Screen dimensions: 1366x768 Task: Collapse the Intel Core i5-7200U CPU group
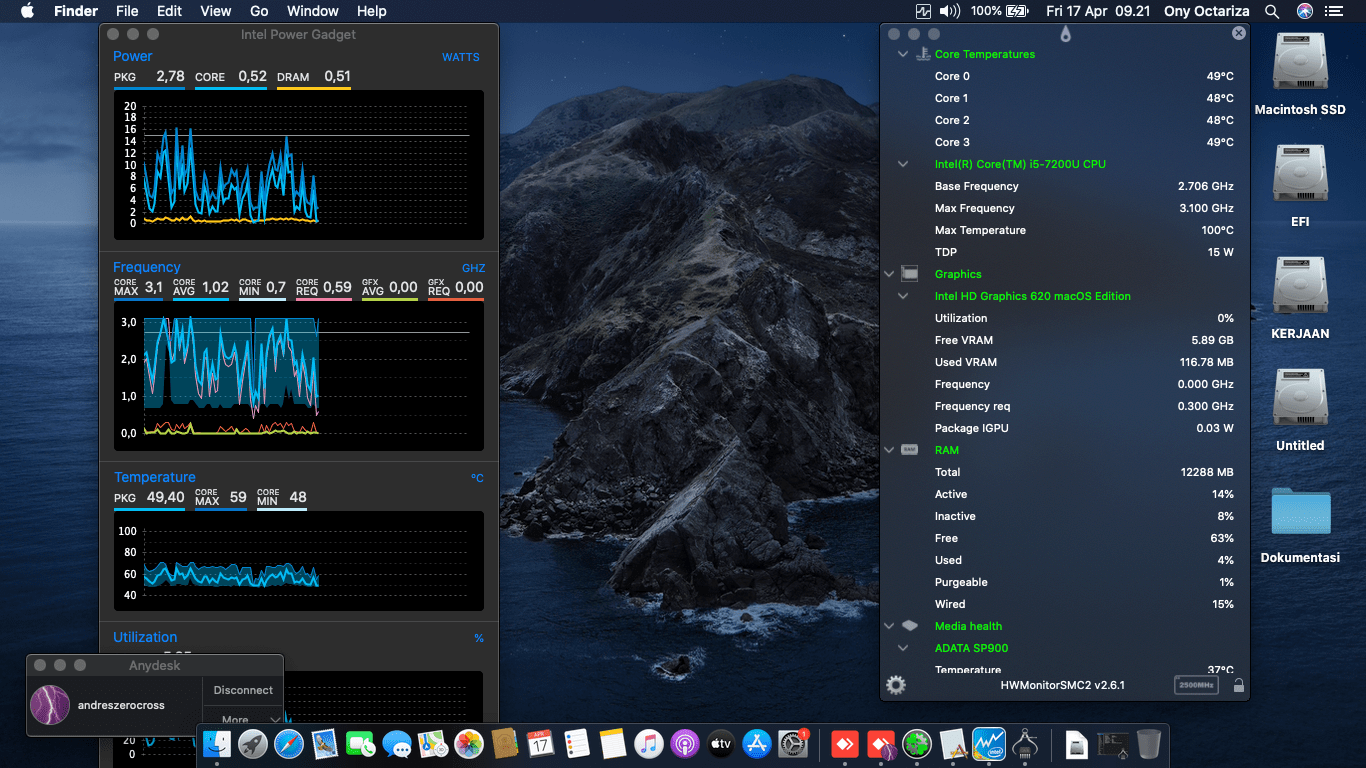pyautogui.click(x=903, y=164)
